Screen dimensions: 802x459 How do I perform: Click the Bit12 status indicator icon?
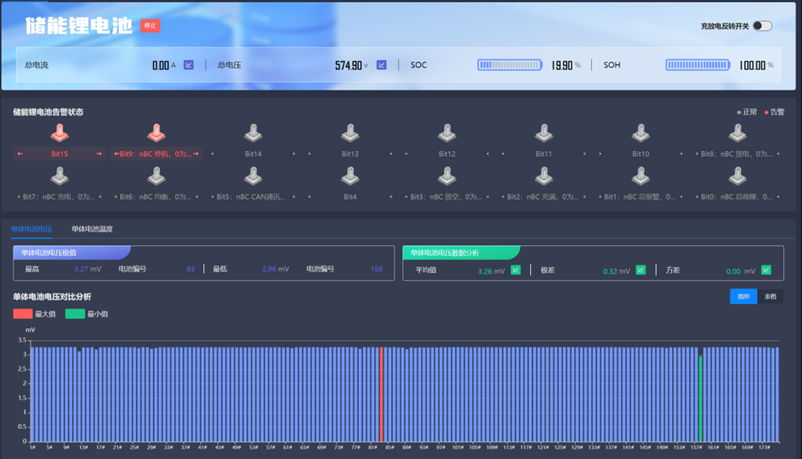447,133
